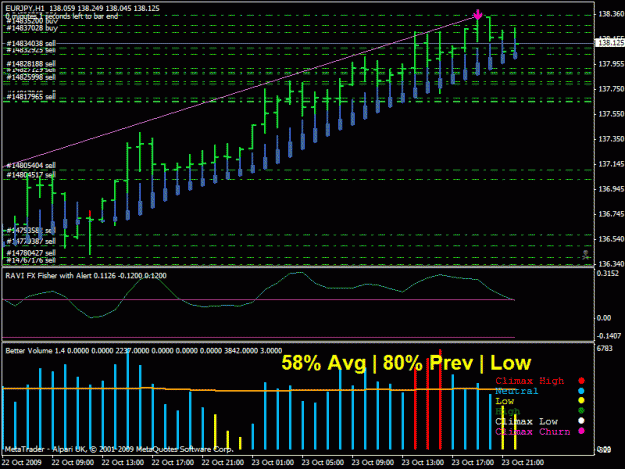Click the blue Neutral legend dot

point(581,391)
